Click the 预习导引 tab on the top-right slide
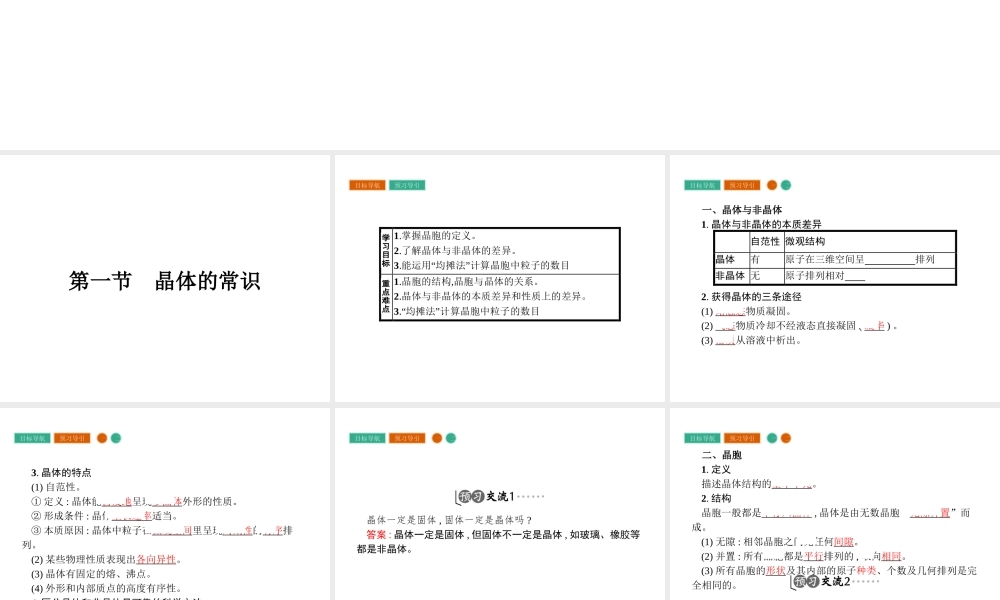This screenshot has width=1000, height=600. (742, 185)
